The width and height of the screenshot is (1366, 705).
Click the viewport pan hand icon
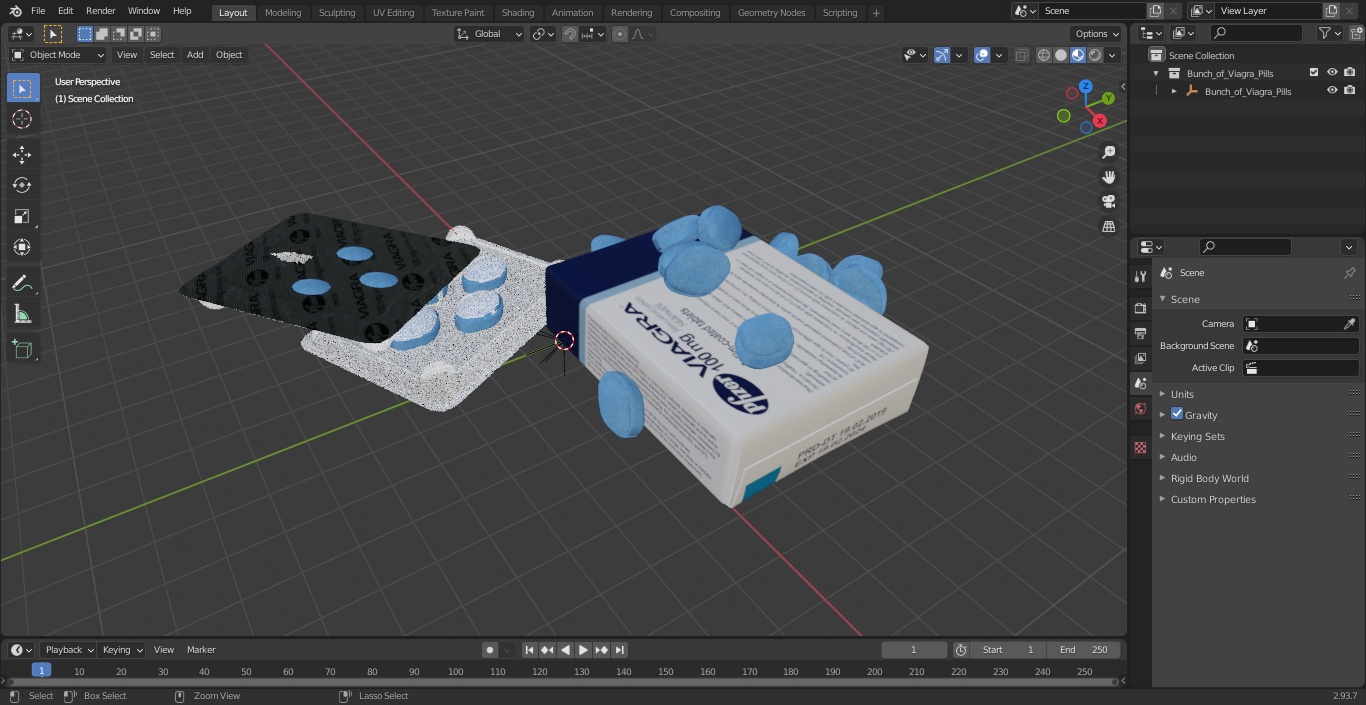coord(1108,177)
